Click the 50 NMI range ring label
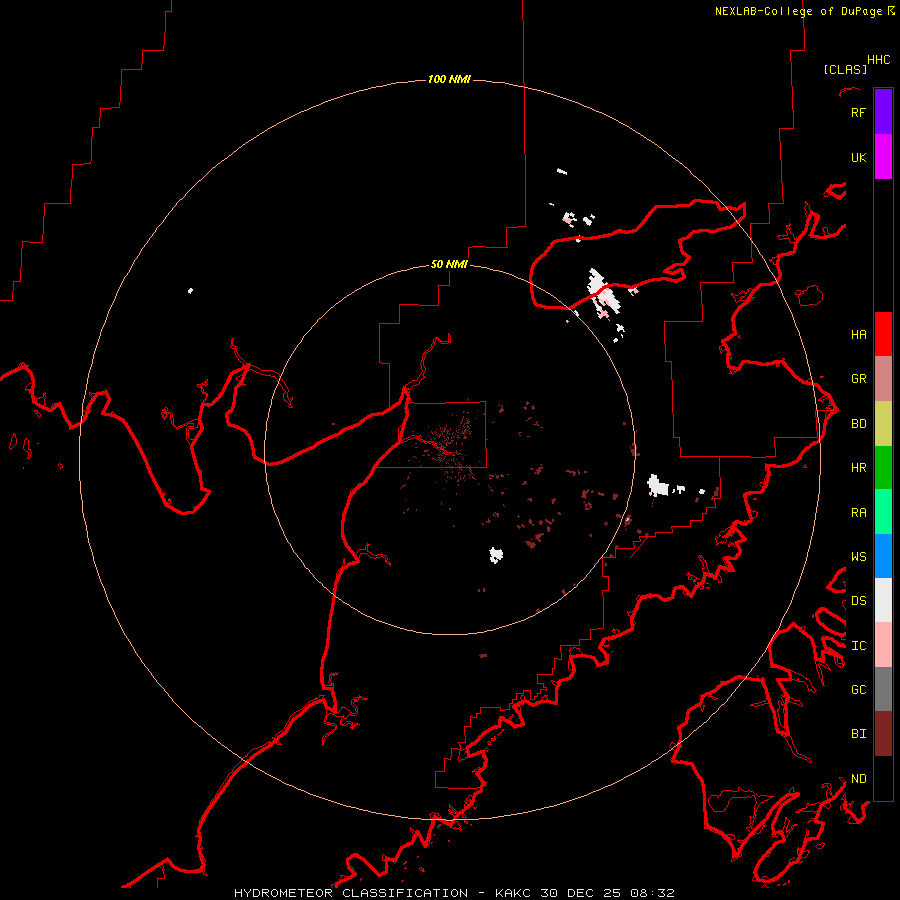This screenshot has width=900, height=900. click(x=449, y=264)
